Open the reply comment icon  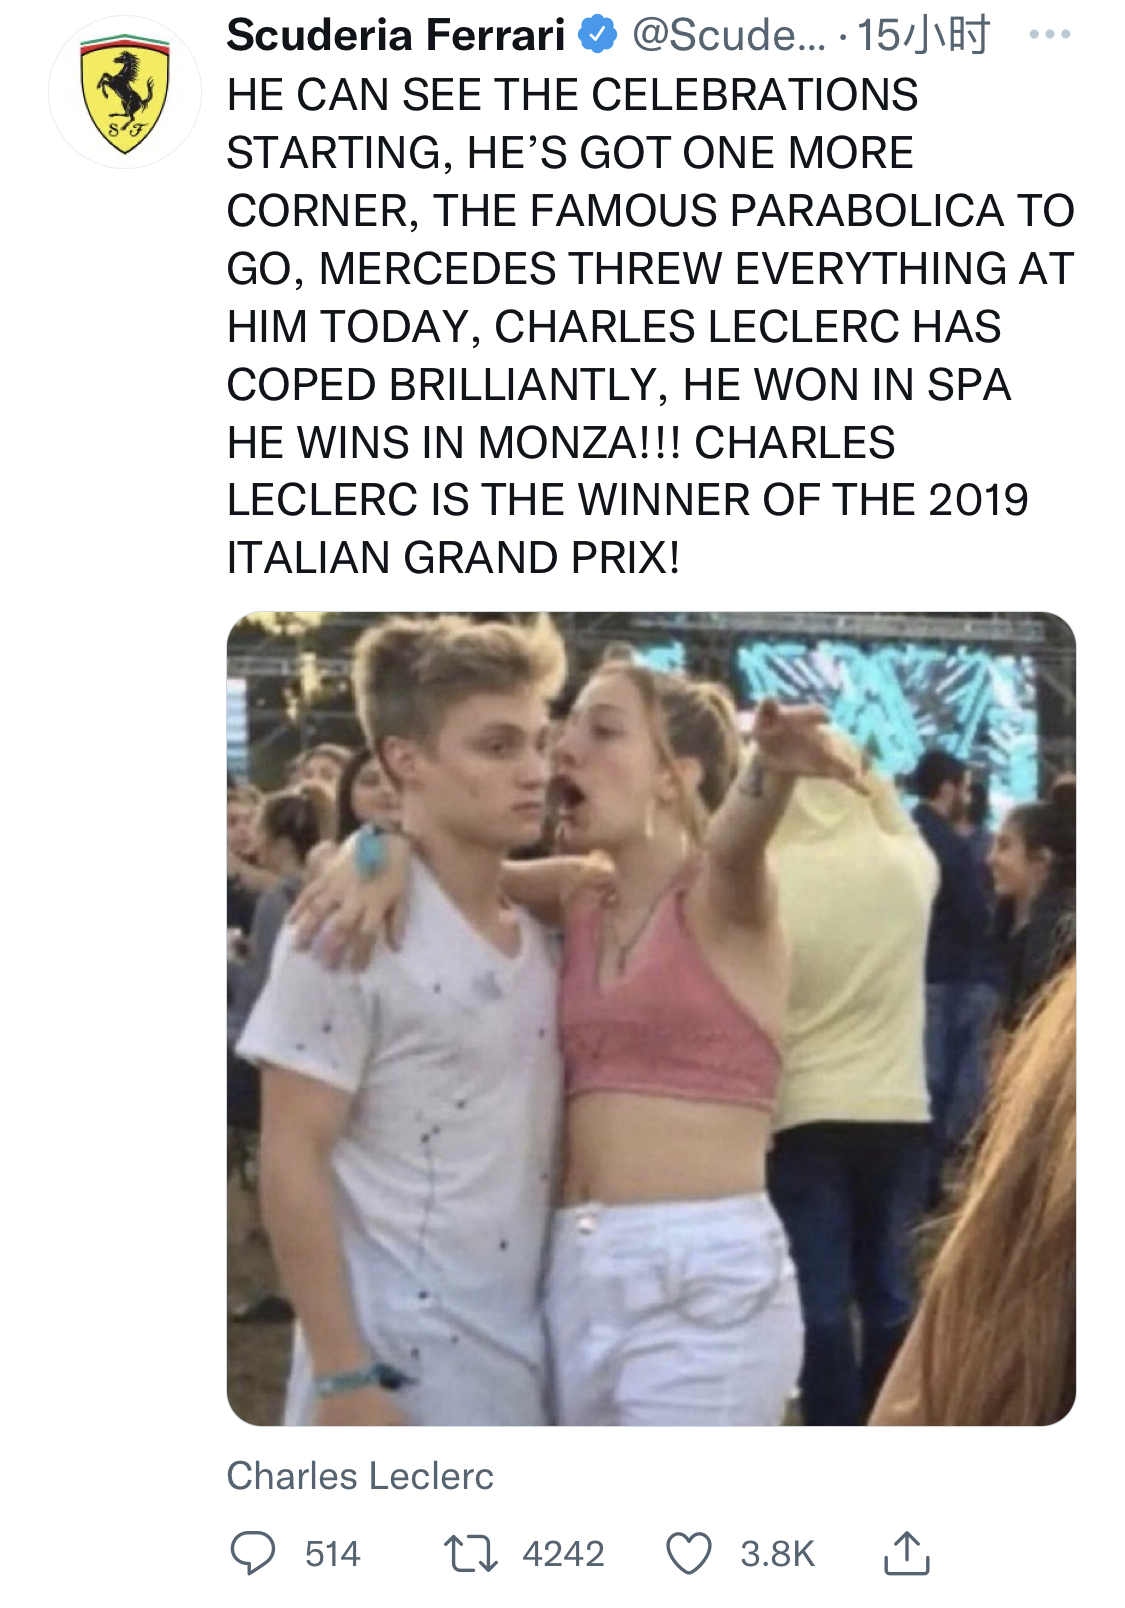253,1553
